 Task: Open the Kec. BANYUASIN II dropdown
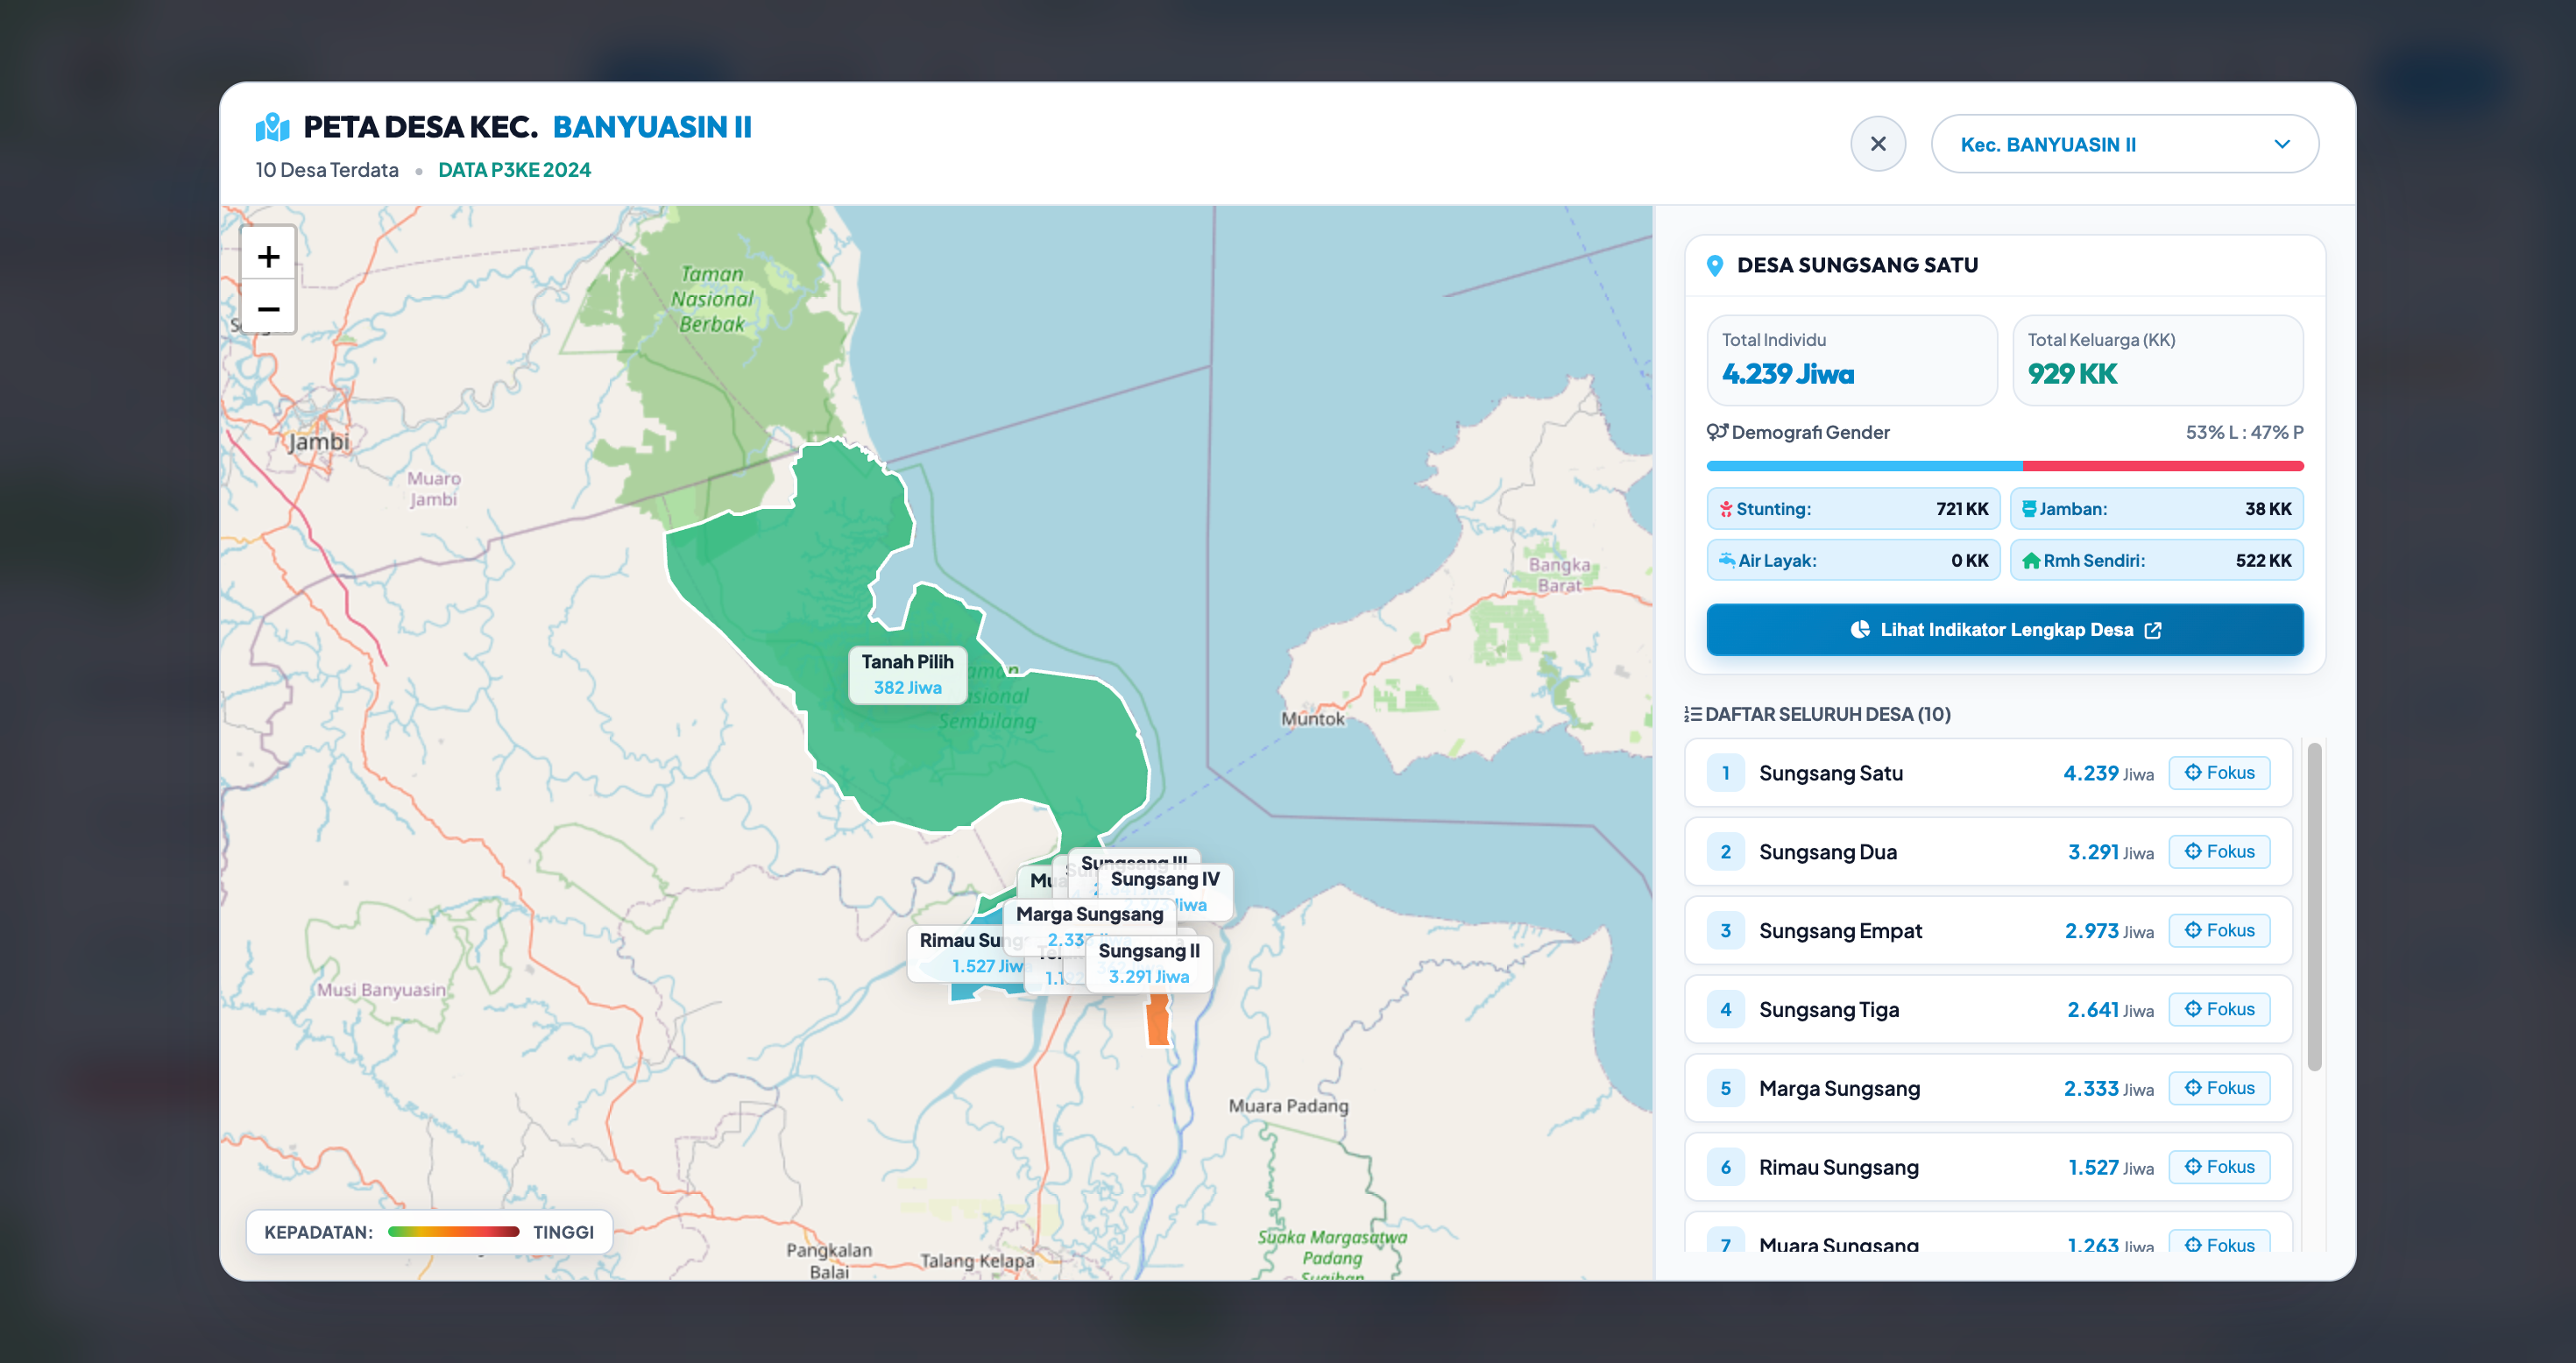tap(2125, 144)
